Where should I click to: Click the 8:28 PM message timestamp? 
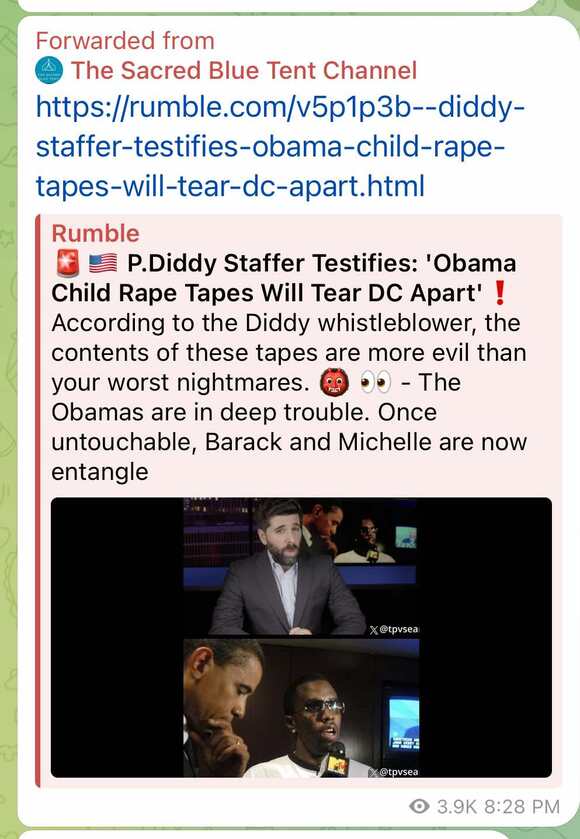522,806
